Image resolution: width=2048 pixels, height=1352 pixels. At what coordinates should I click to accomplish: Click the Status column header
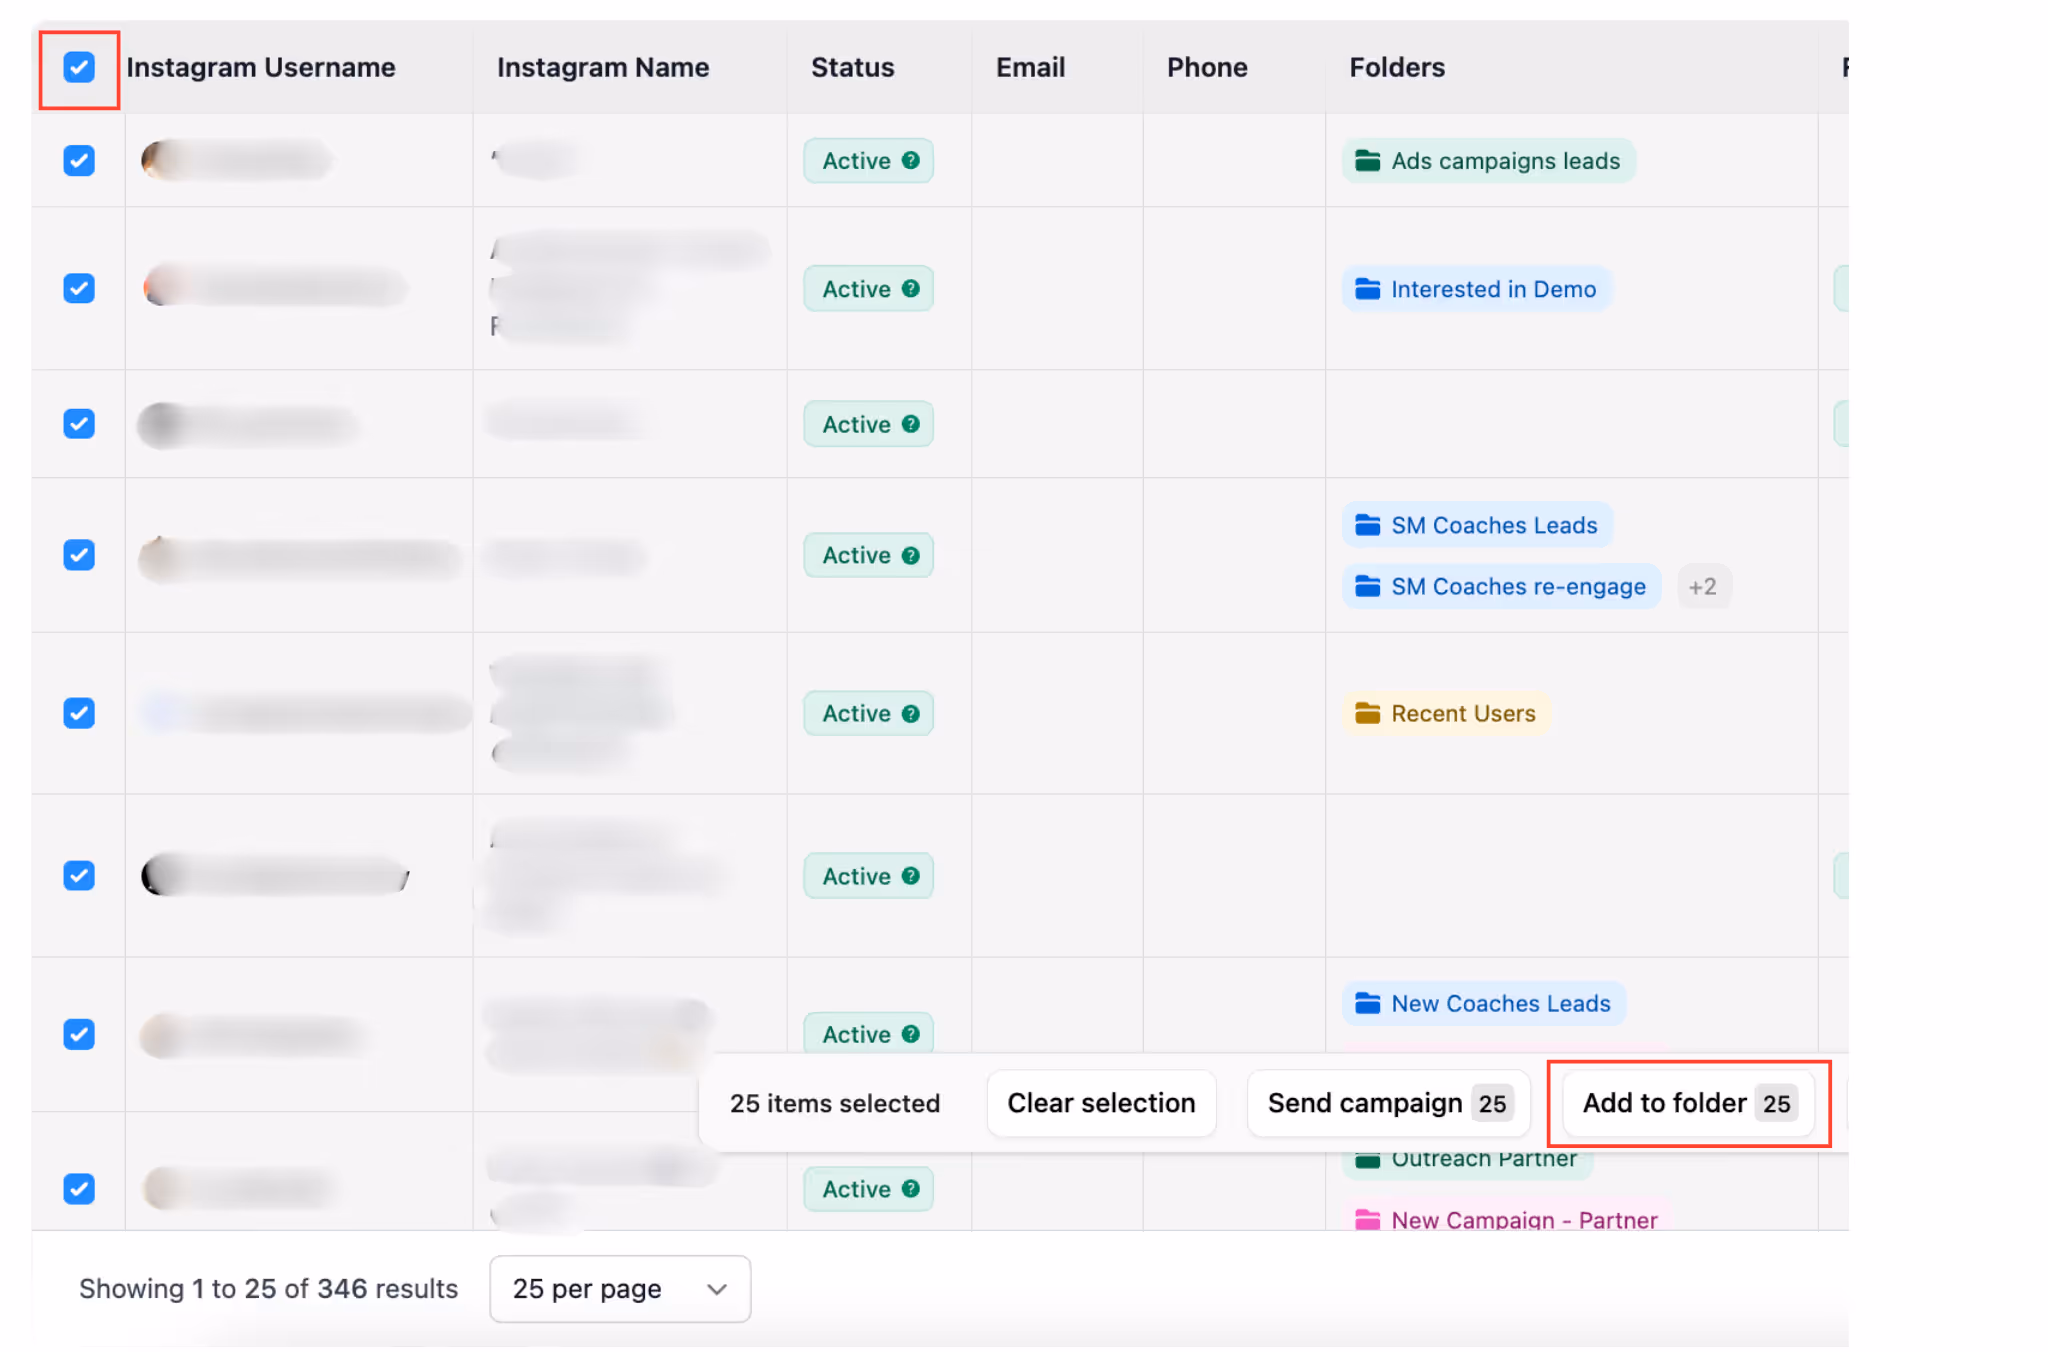pos(852,68)
